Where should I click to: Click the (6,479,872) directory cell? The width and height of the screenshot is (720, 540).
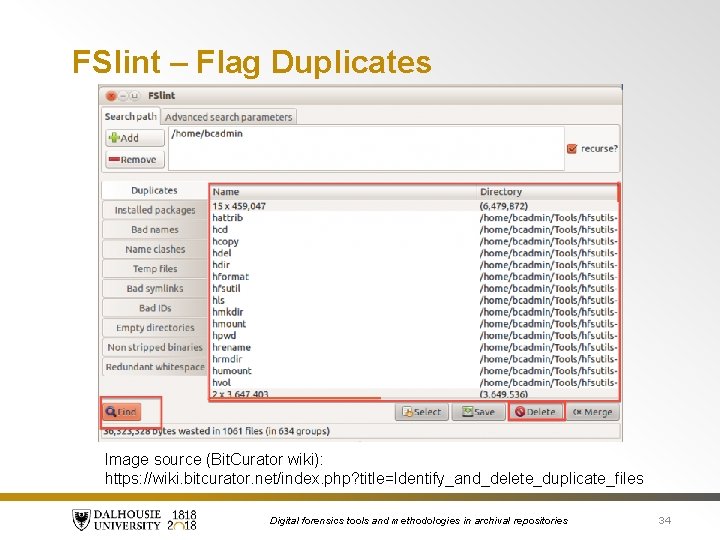pos(504,206)
